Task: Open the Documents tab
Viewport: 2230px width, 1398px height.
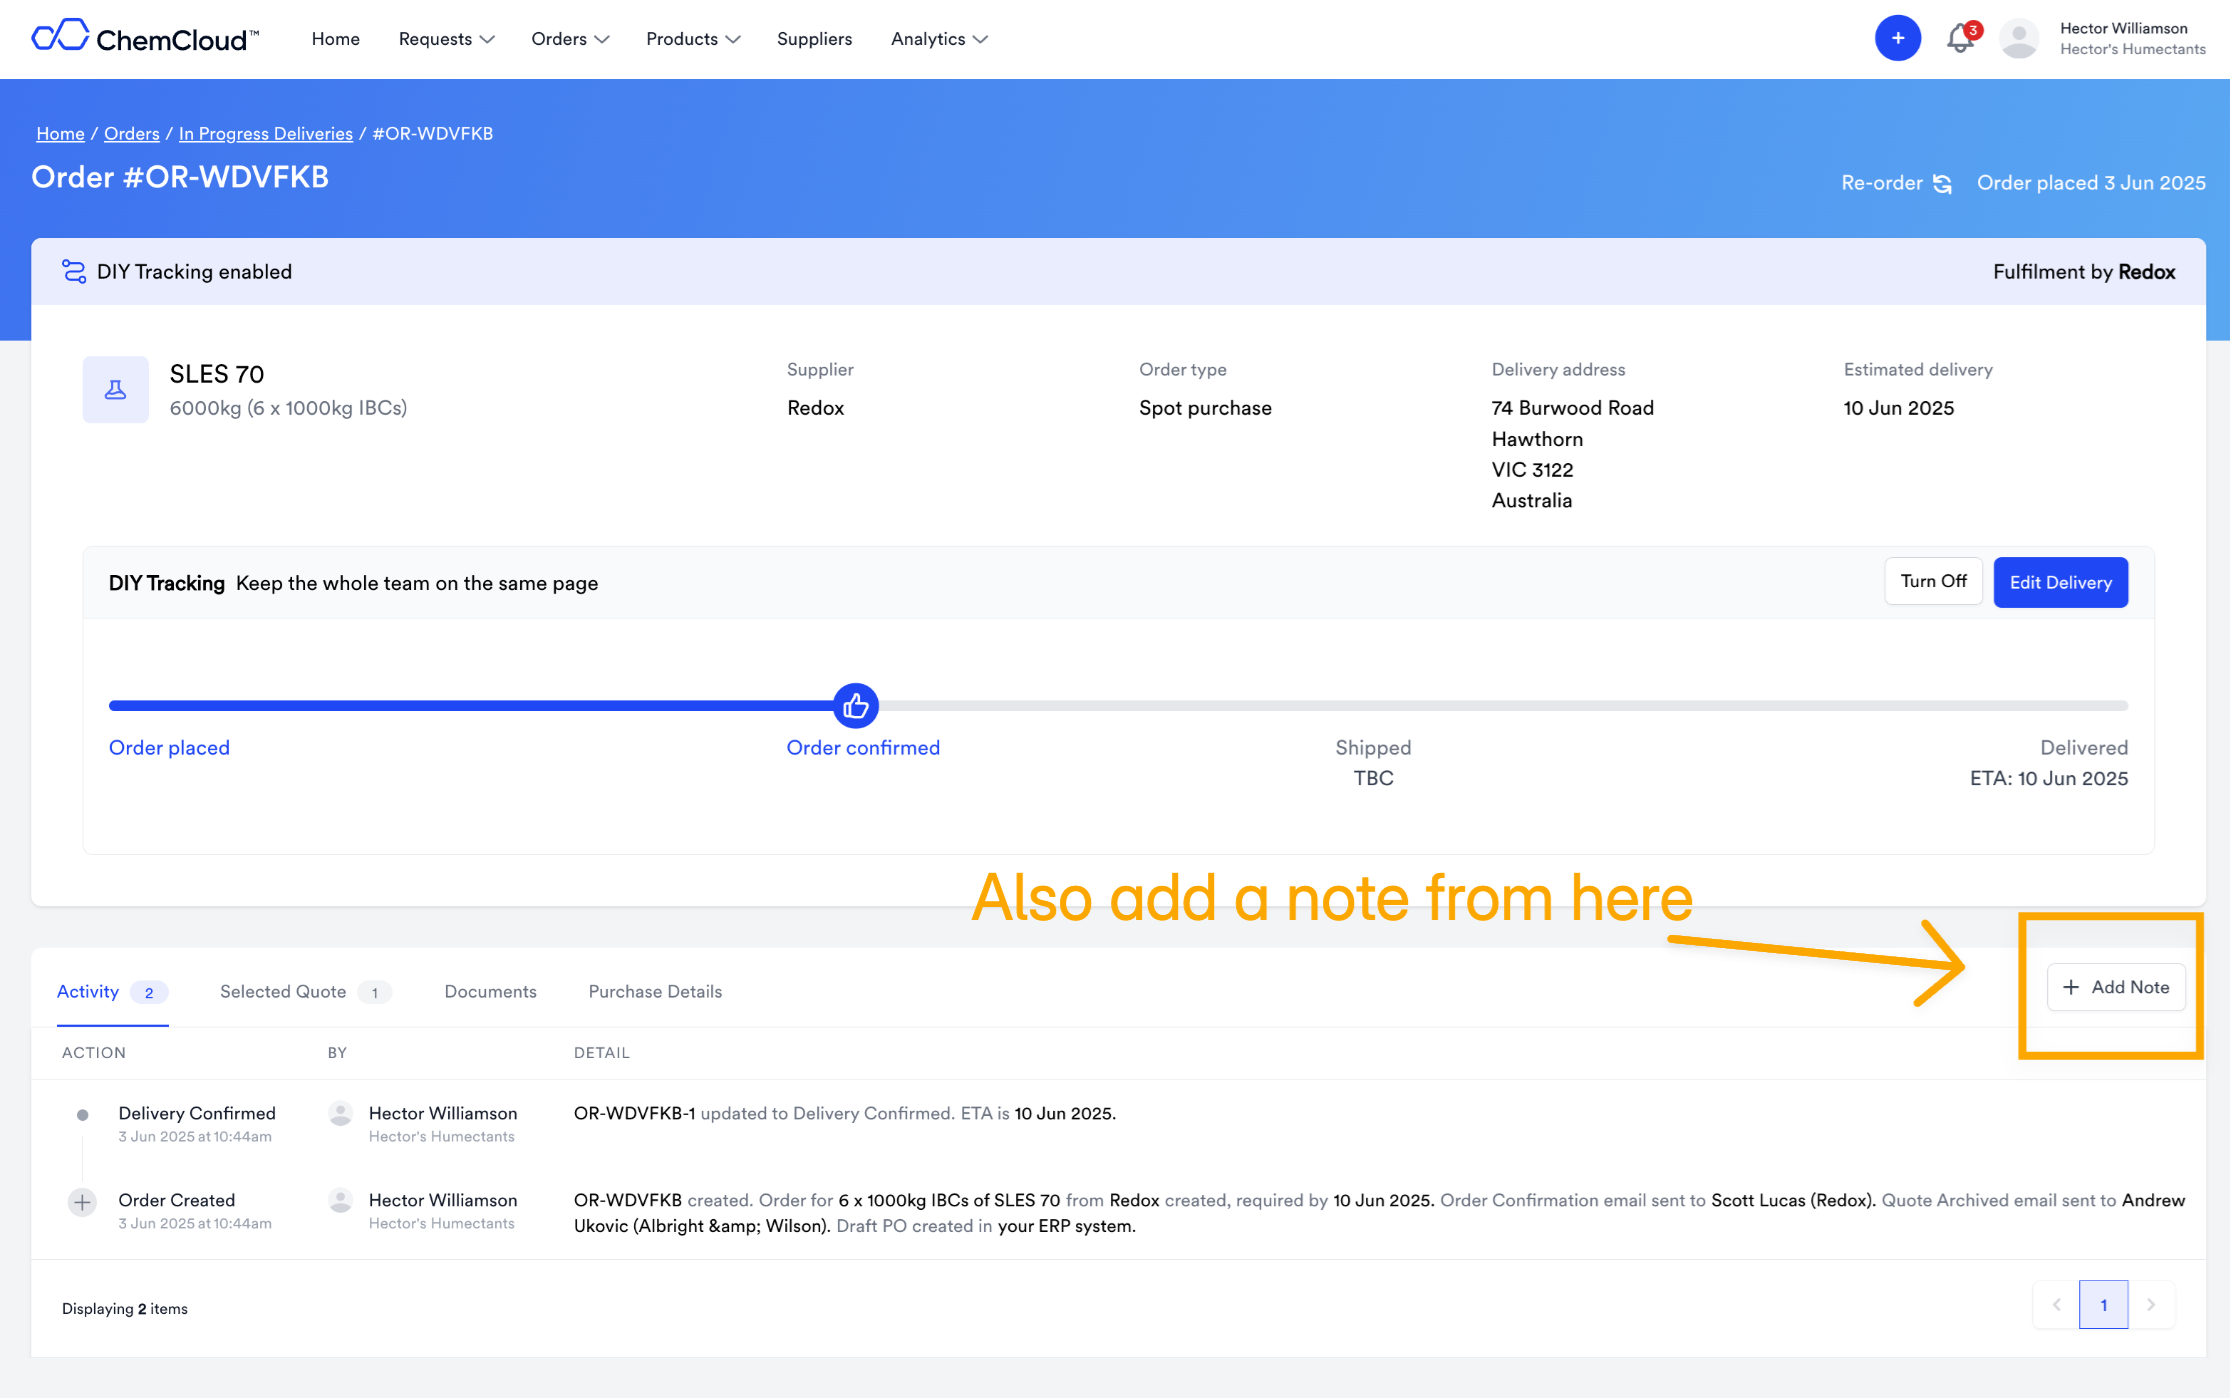Action: 490,991
